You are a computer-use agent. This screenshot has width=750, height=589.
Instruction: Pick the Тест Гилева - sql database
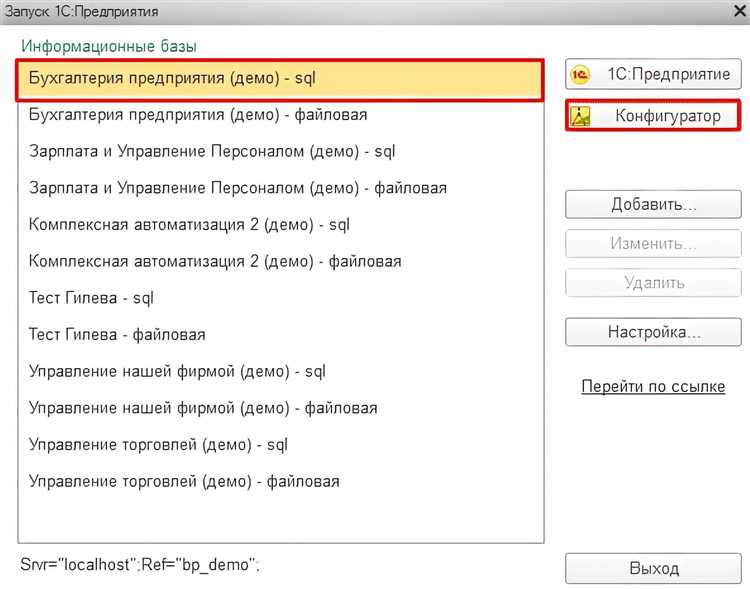pyautogui.click(x=91, y=298)
